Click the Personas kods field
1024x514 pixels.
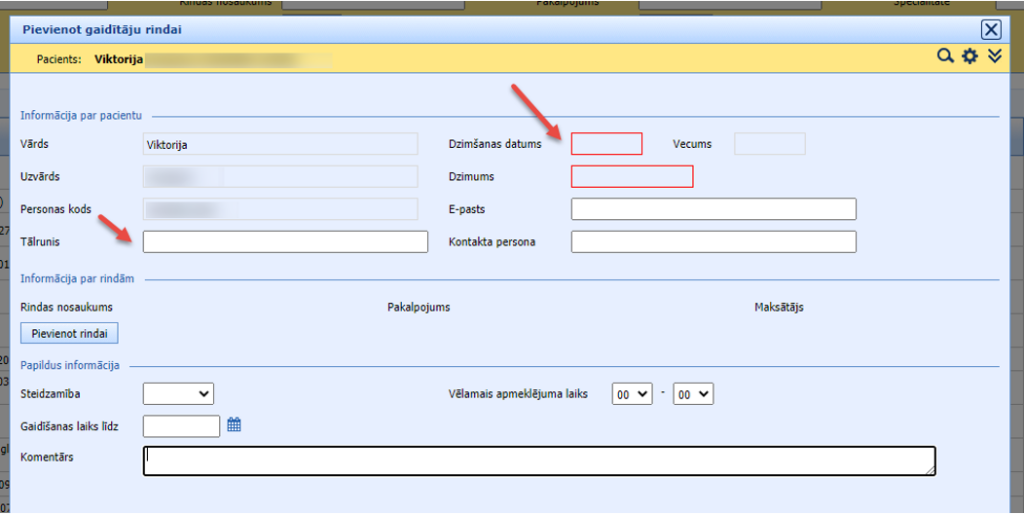(280, 209)
